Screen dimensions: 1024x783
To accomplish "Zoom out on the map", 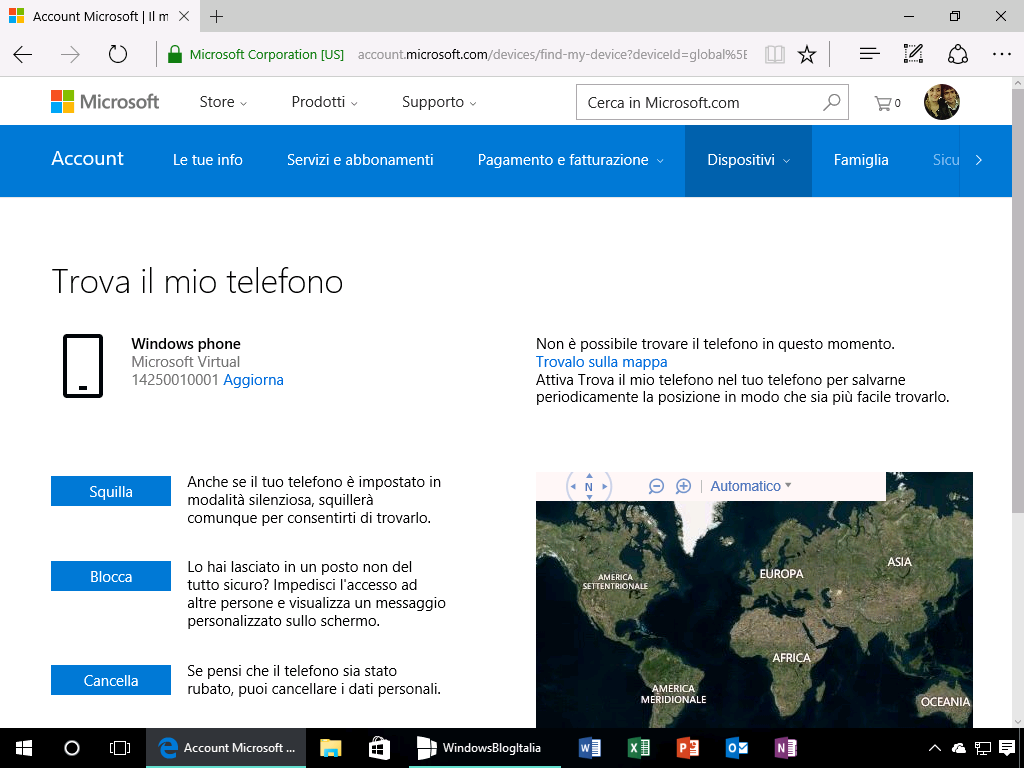I will tap(656, 486).
